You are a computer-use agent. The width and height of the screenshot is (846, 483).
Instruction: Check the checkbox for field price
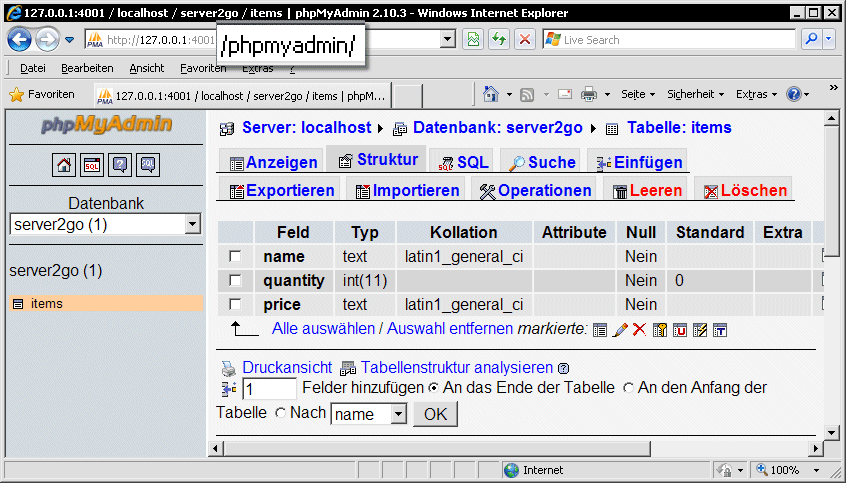point(235,304)
